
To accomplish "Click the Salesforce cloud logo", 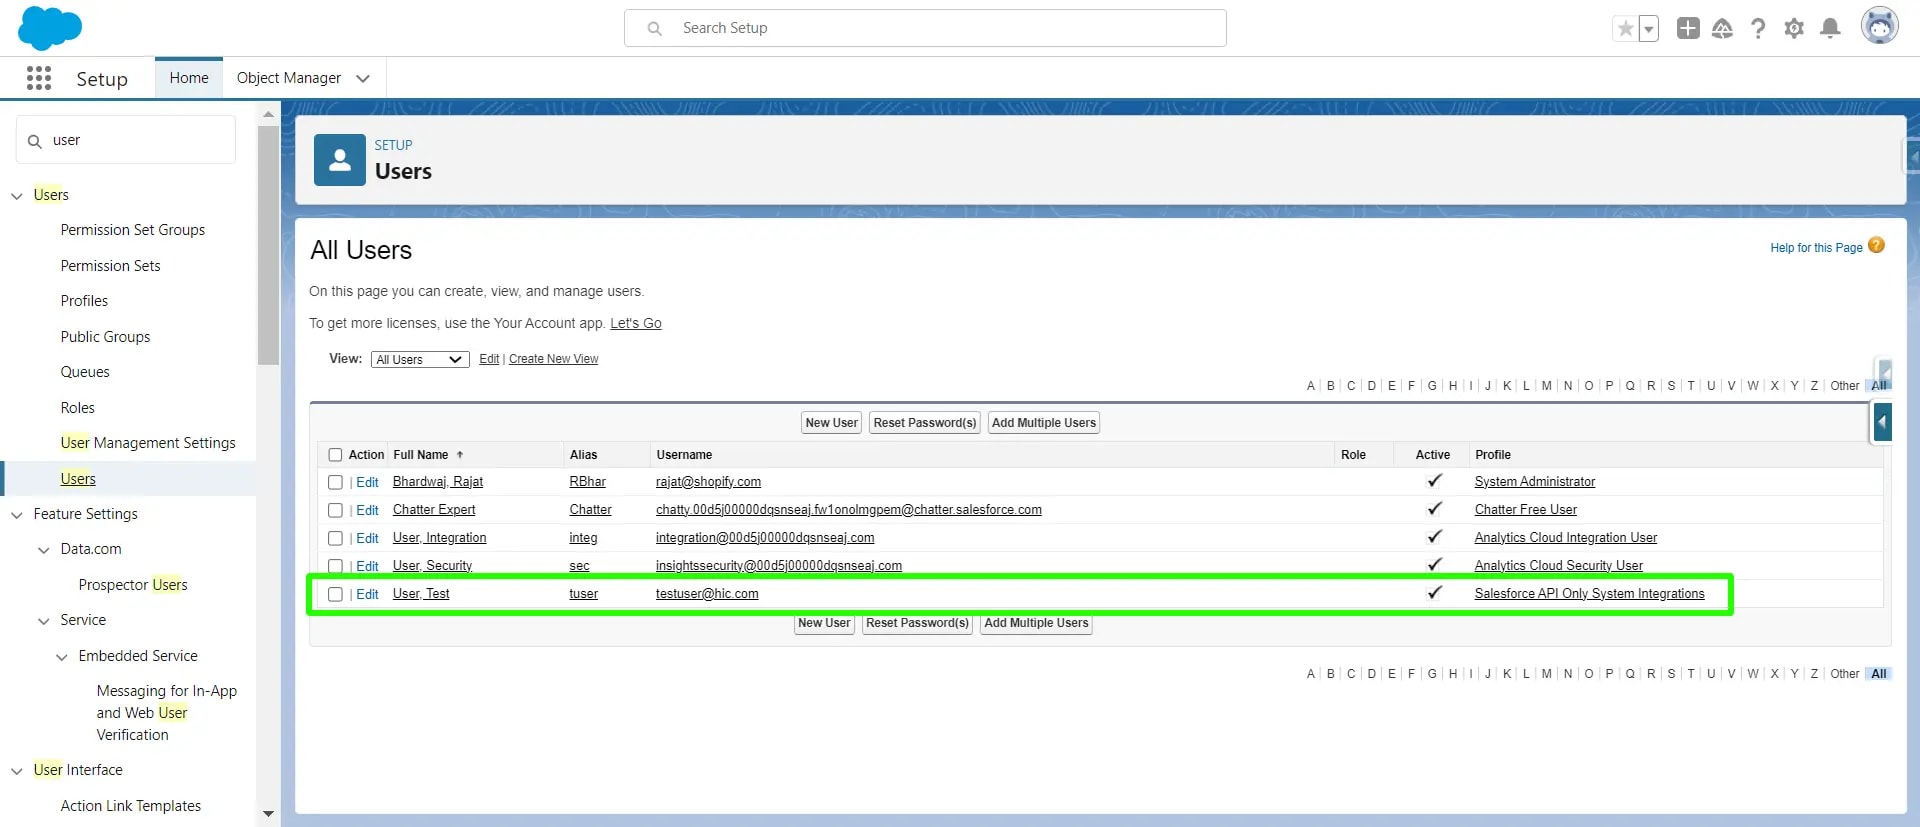I will click(49, 28).
